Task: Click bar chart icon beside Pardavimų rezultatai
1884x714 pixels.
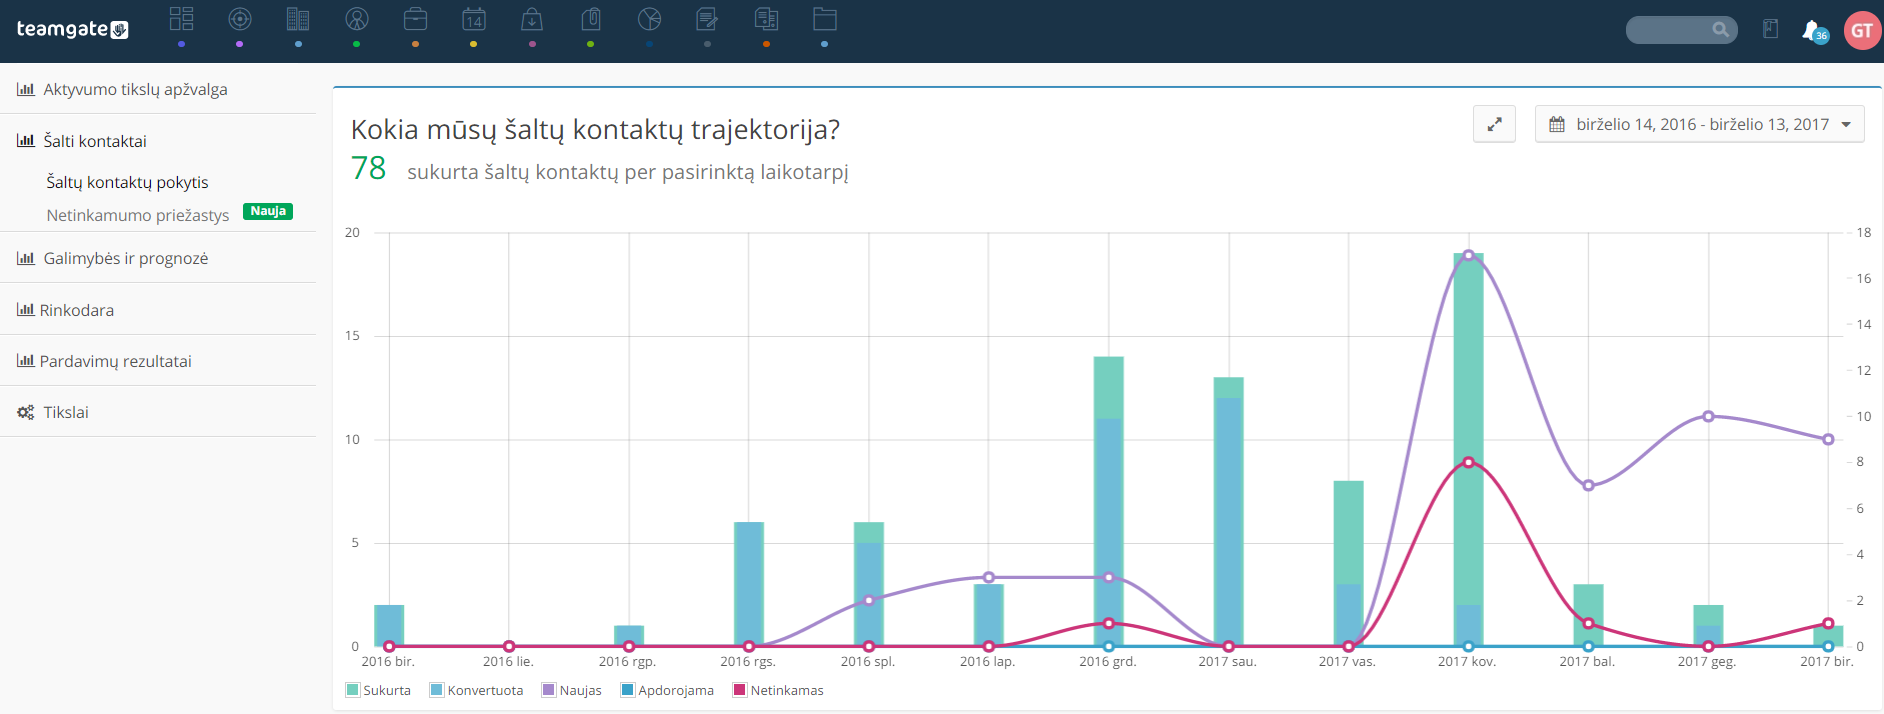Action: (x=26, y=360)
